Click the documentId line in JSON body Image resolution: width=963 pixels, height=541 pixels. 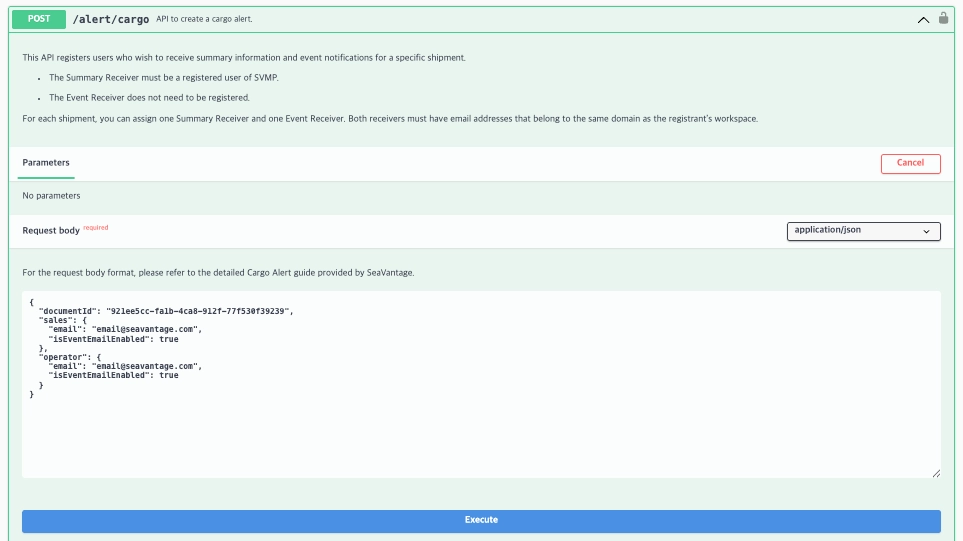coord(165,311)
